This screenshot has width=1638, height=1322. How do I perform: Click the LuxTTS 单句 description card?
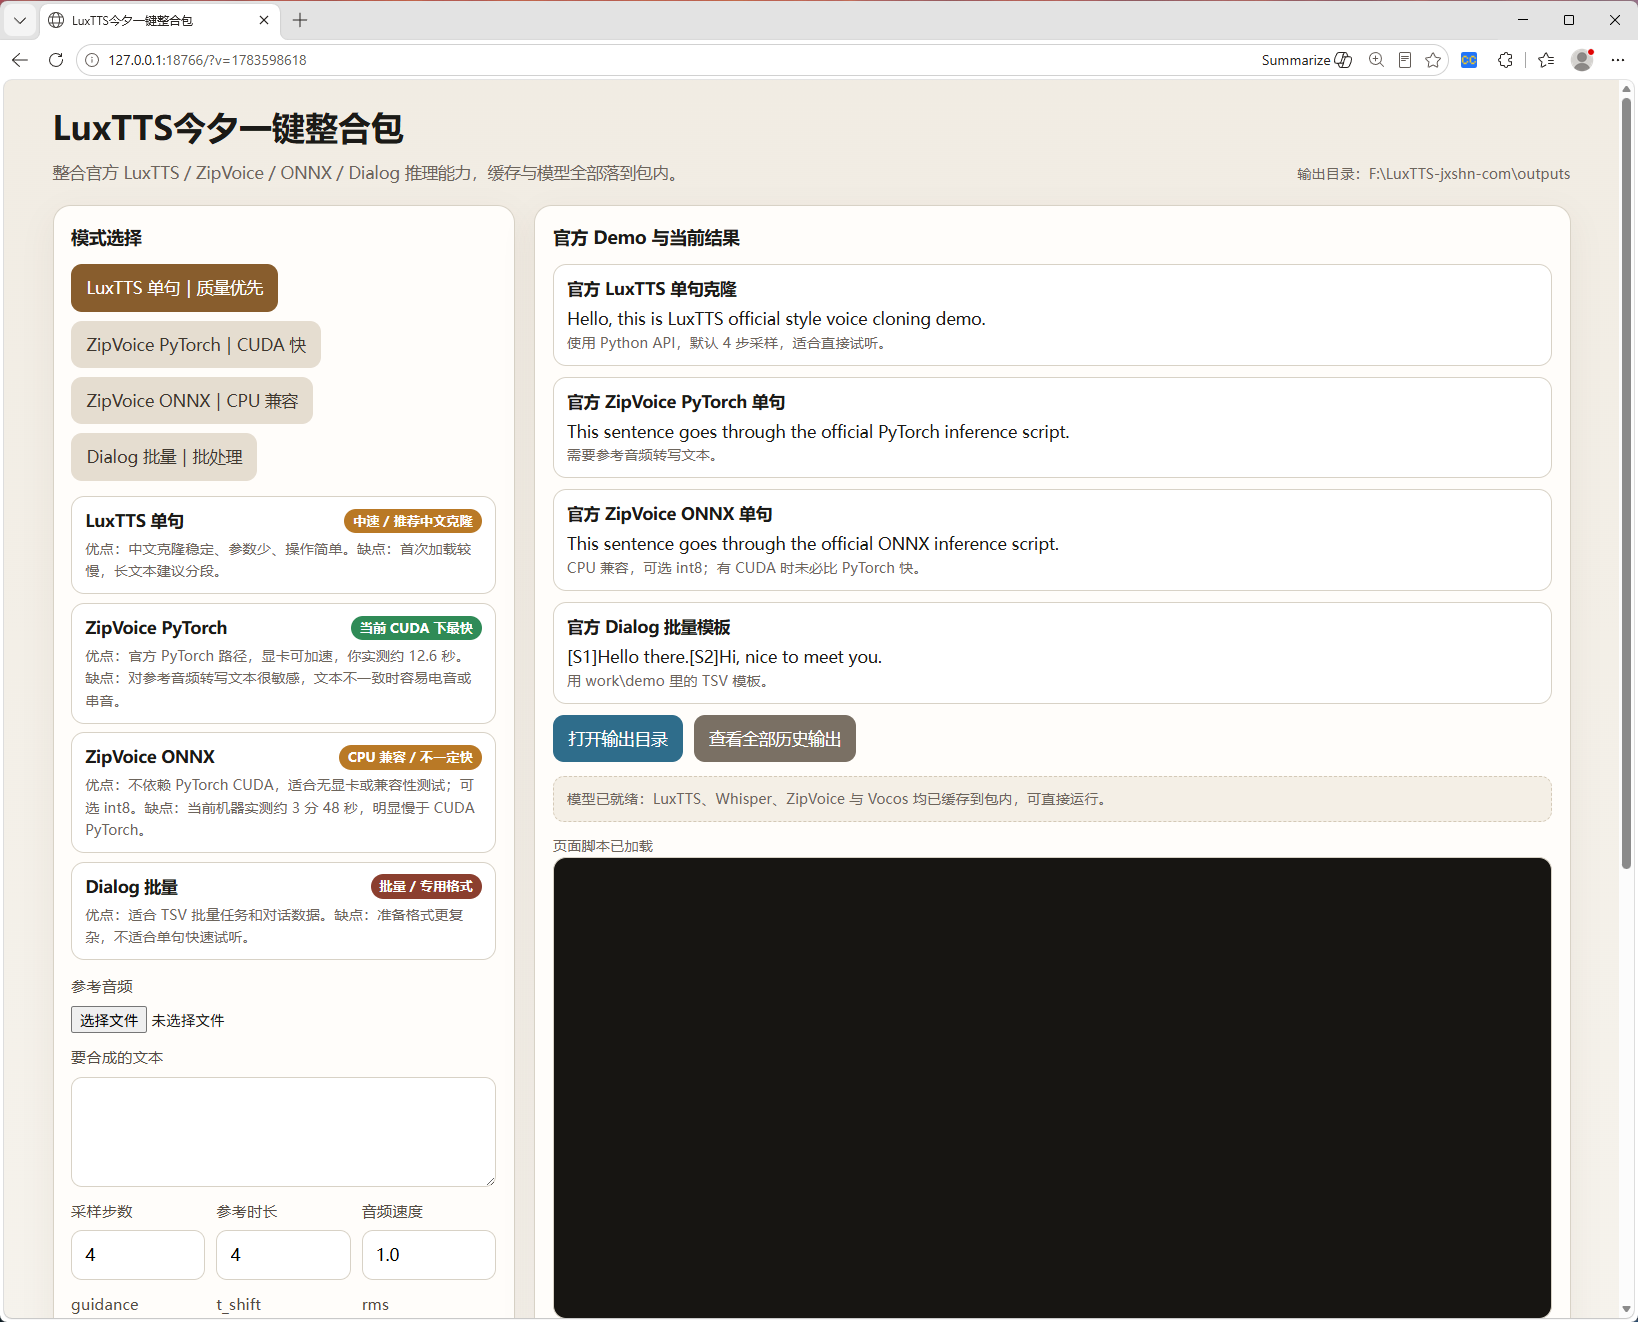[283, 545]
